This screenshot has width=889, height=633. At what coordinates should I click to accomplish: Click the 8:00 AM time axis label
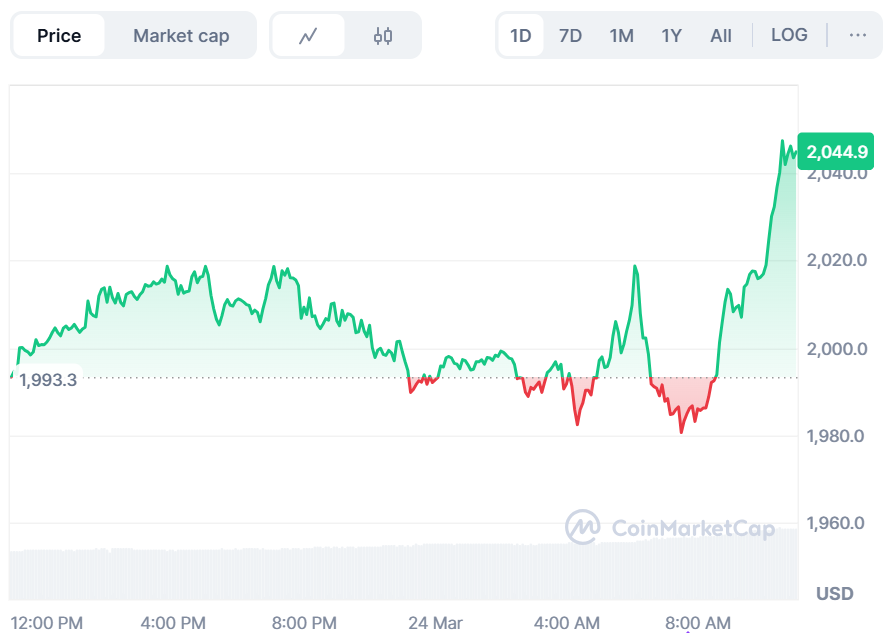tap(697, 623)
